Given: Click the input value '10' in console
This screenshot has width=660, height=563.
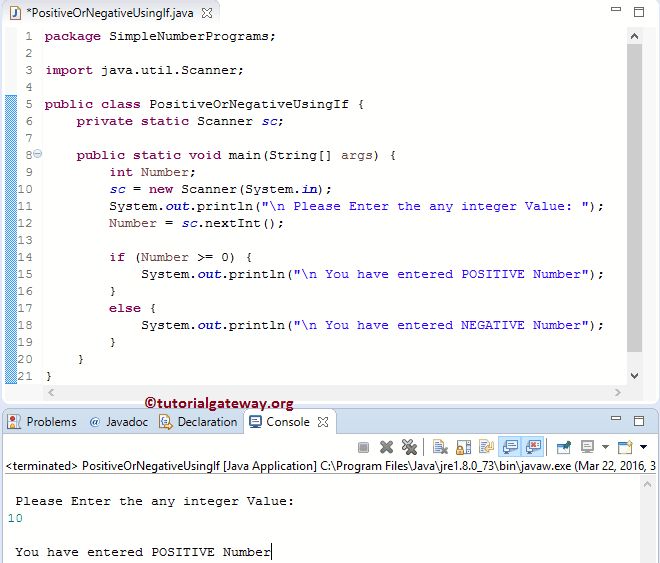Looking at the screenshot, I should 15,518.
